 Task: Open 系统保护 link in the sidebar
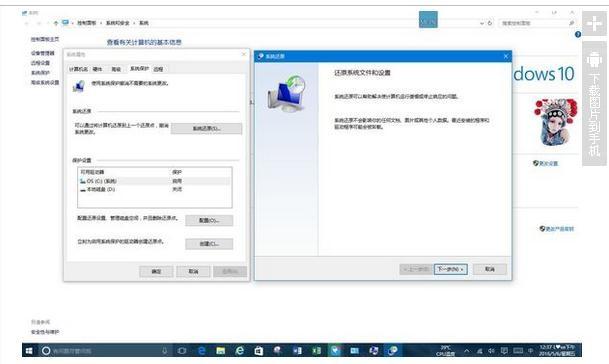40,73
